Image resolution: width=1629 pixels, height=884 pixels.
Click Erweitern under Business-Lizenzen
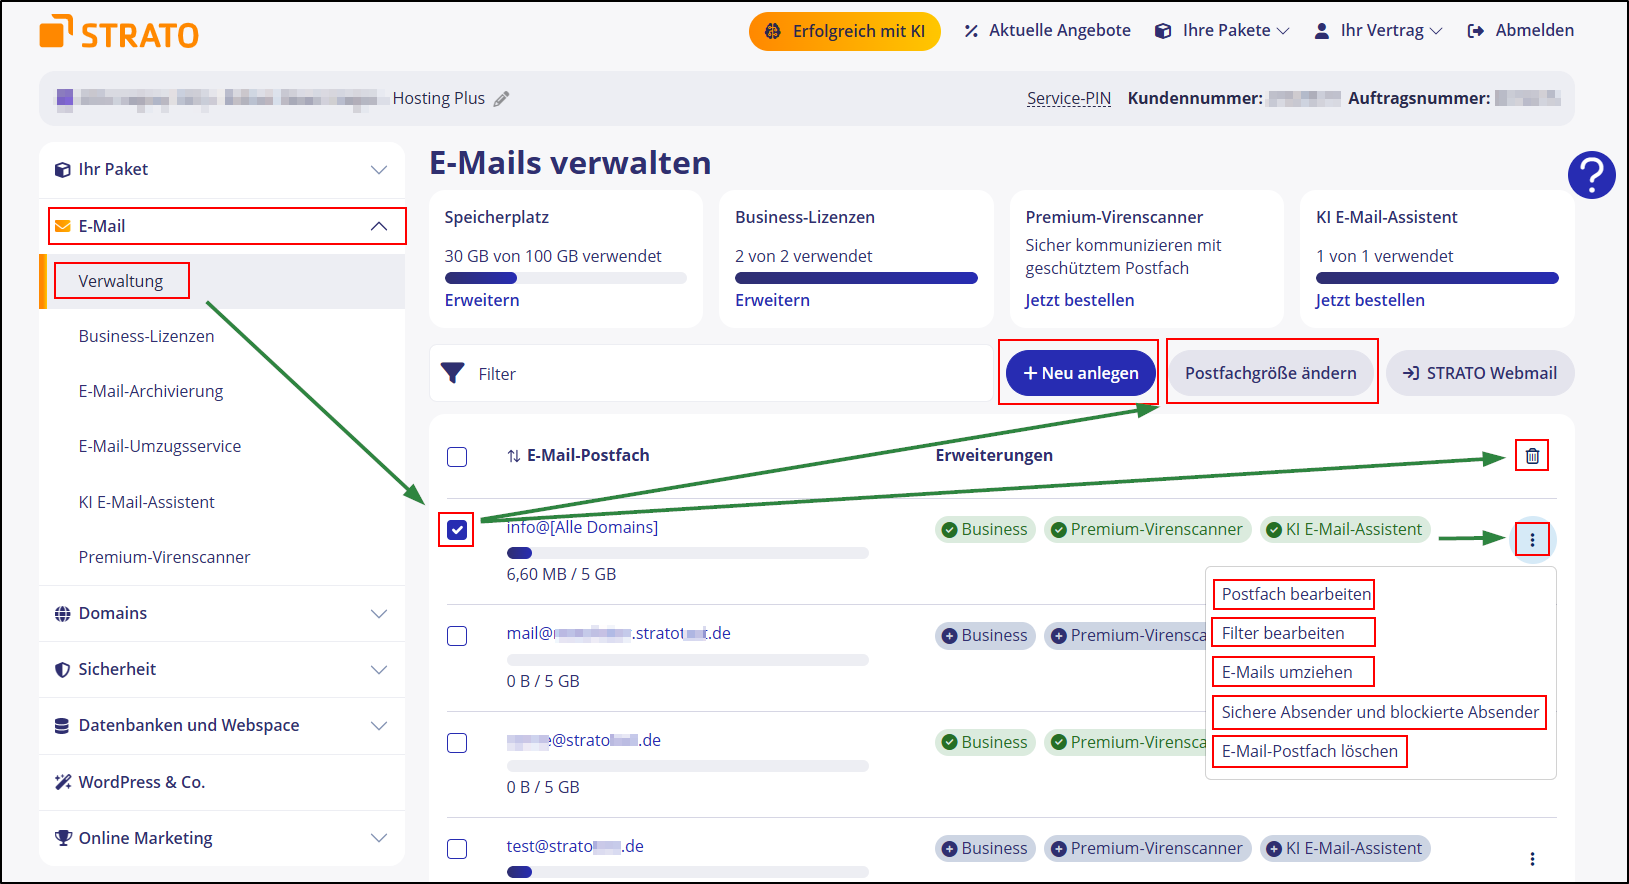point(772,300)
